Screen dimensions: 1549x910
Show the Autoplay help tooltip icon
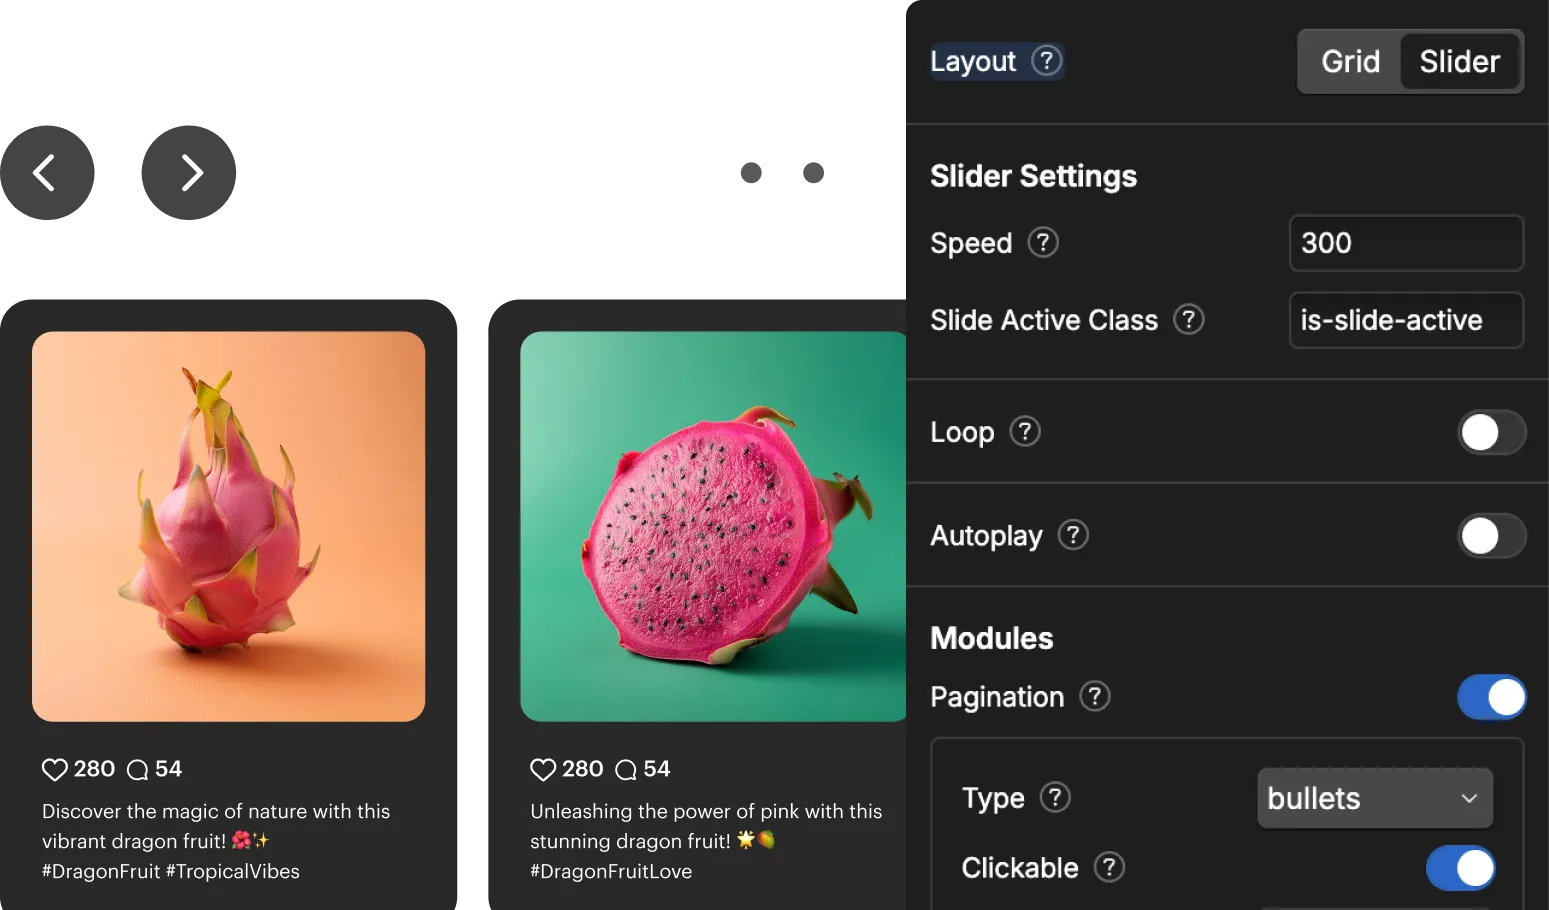[1073, 535]
